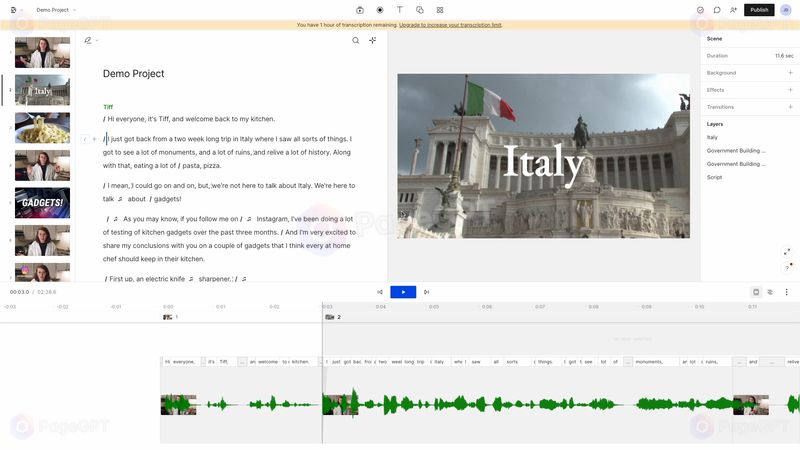The height and width of the screenshot is (450, 800).
Task: Select the GADGETS! scene thumbnail
Action: [x=42, y=203]
